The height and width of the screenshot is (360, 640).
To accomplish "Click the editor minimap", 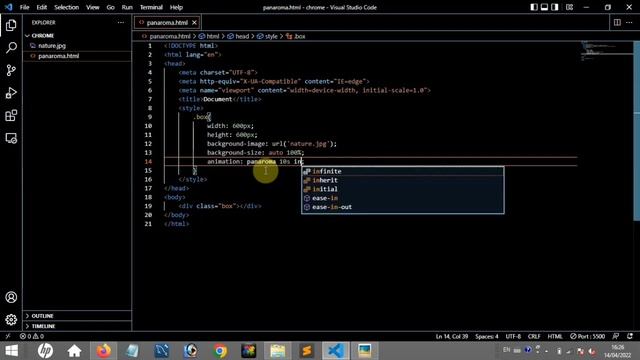I will (606, 51).
